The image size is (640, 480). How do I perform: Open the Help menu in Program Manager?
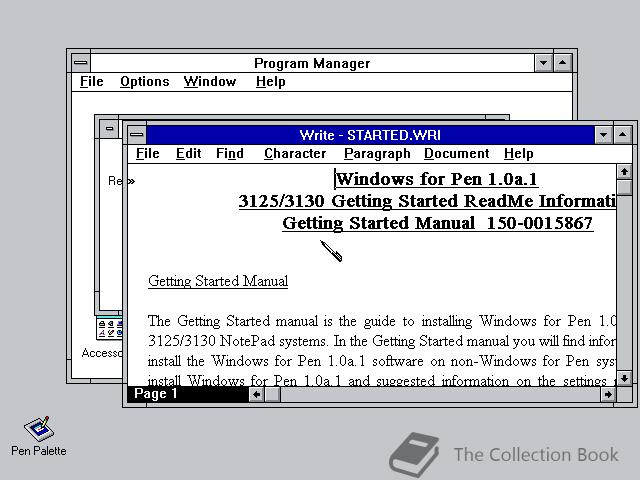tap(270, 82)
